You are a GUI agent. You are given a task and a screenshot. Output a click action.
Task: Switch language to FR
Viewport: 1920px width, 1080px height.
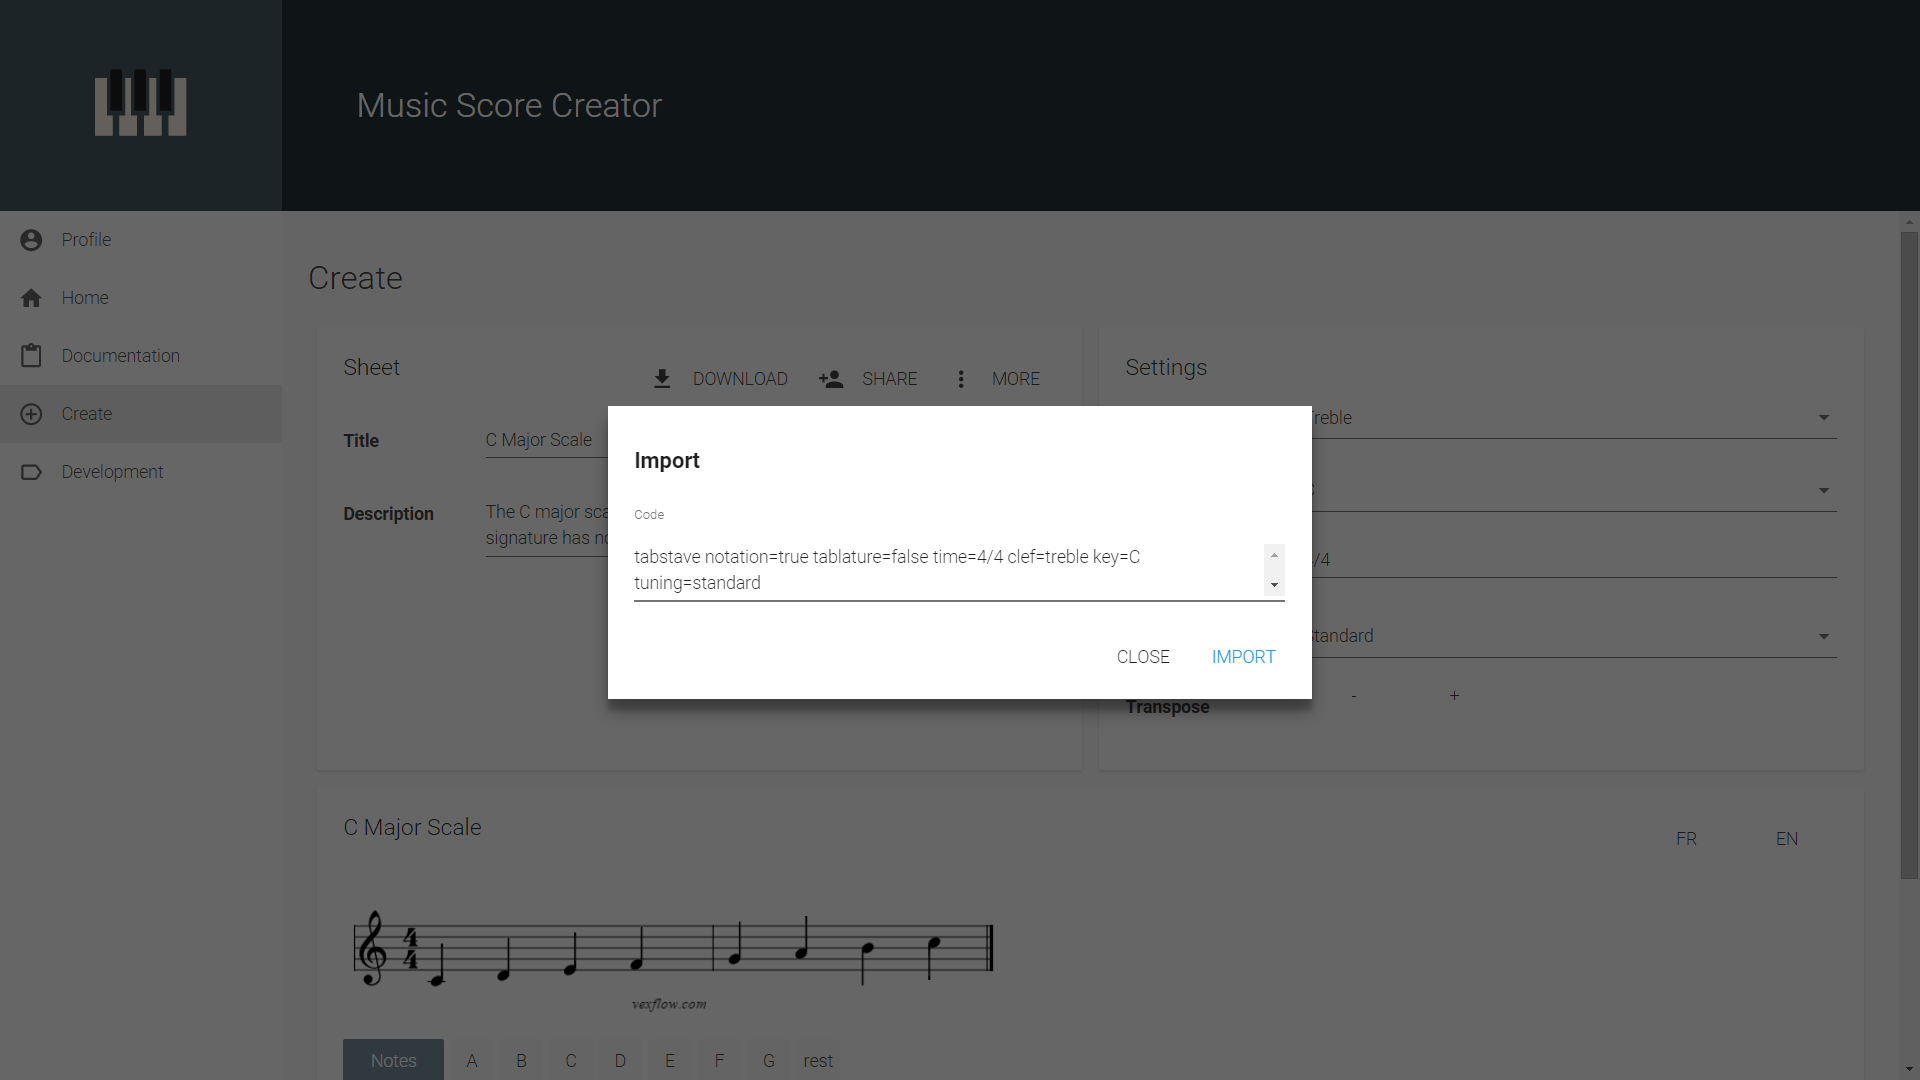[x=1686, y=838]
